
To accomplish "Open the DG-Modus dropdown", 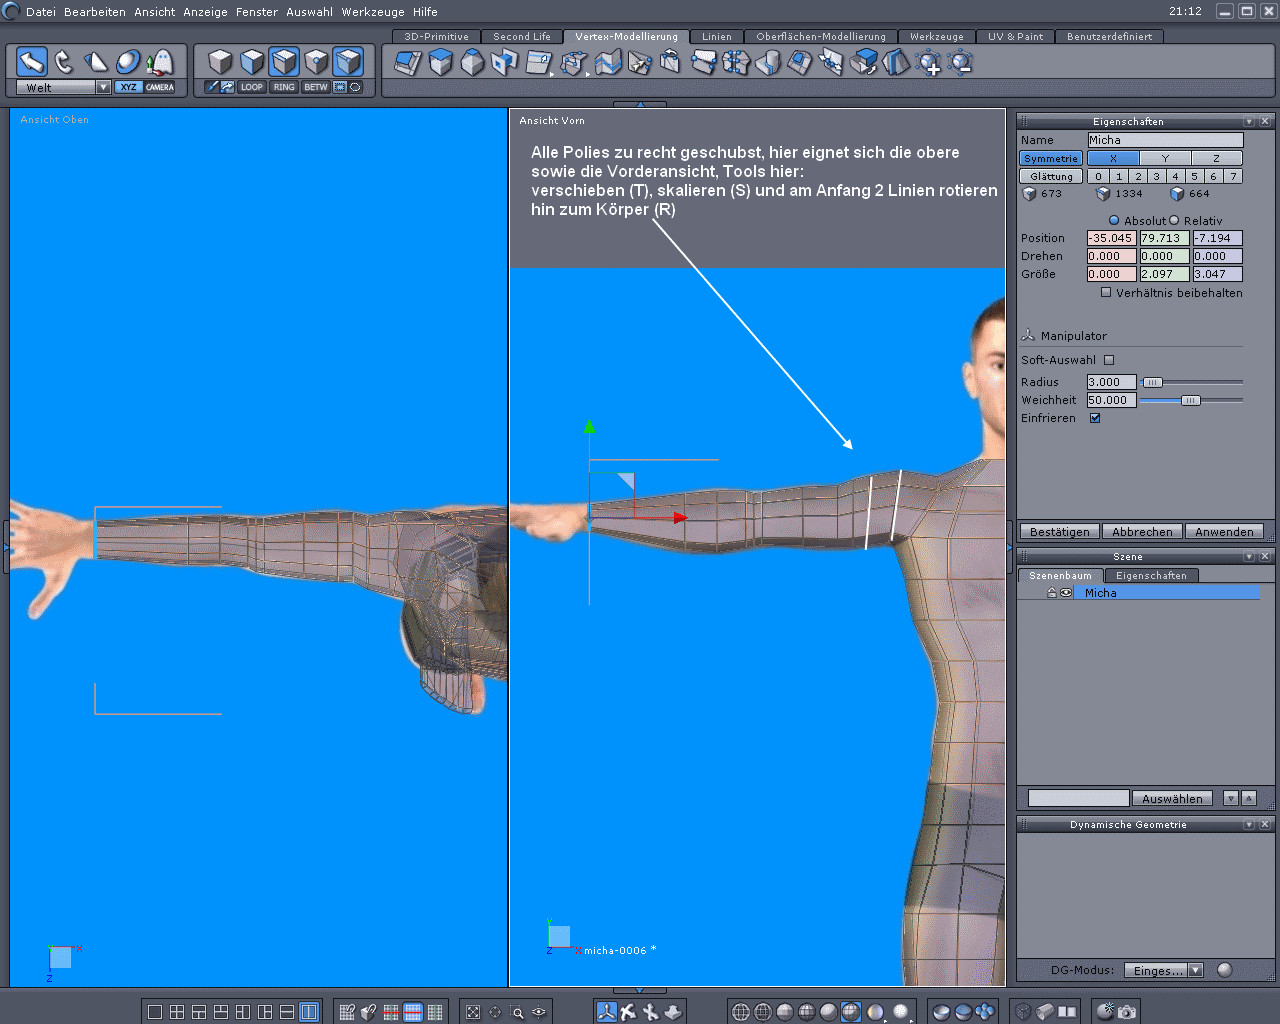I will 1195,970.
